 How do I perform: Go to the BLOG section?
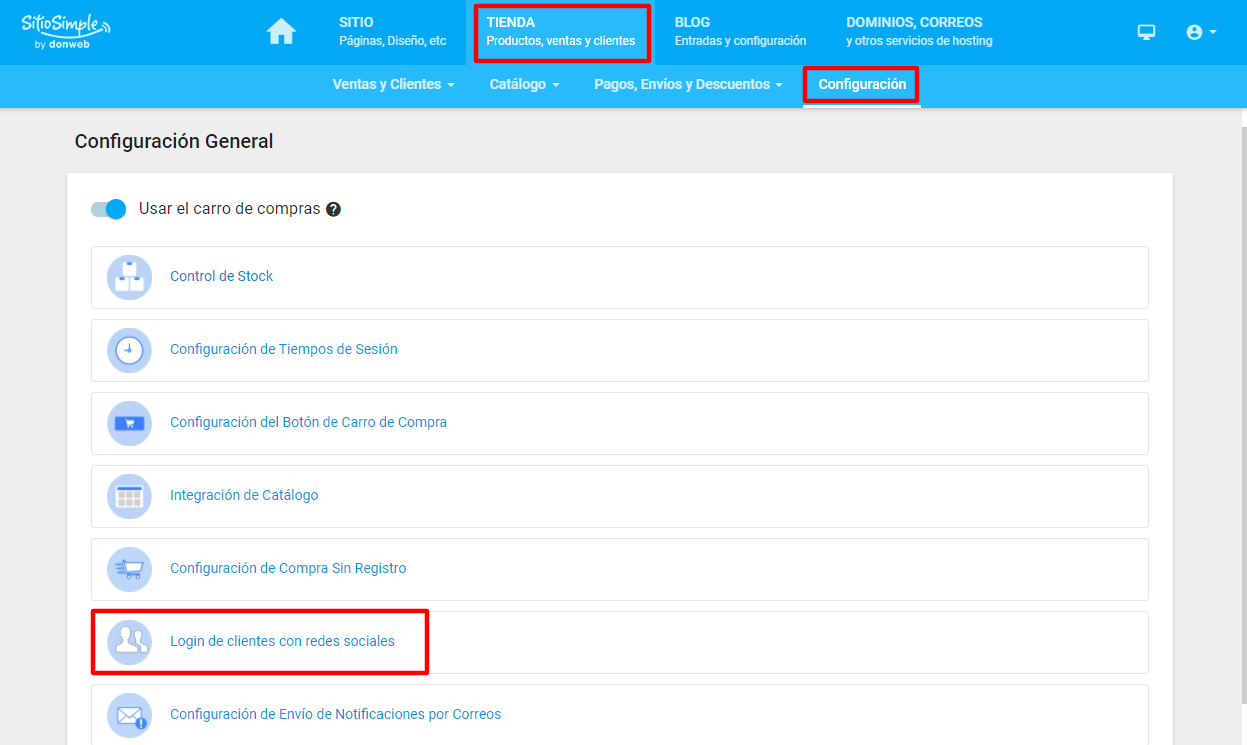[x=740, y=32]
